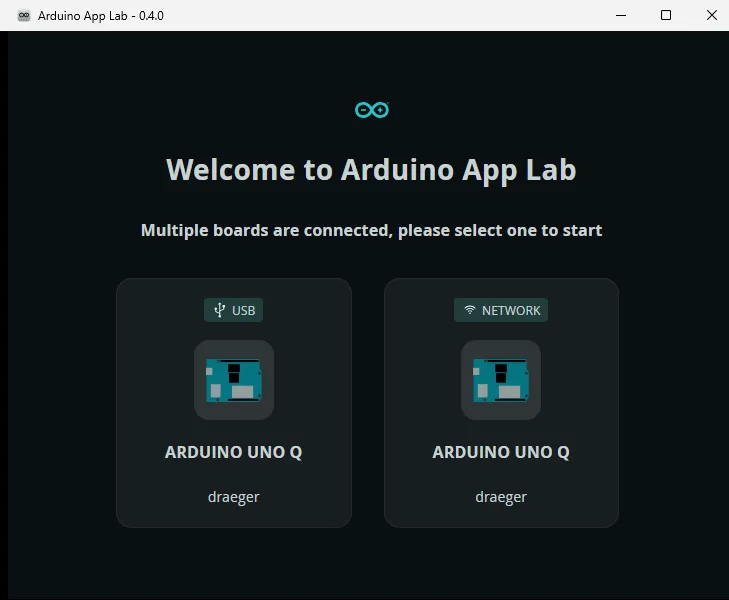Click 'Multiple boards are connected' message text
Screen dimensions: 729x600
point(371,231)
